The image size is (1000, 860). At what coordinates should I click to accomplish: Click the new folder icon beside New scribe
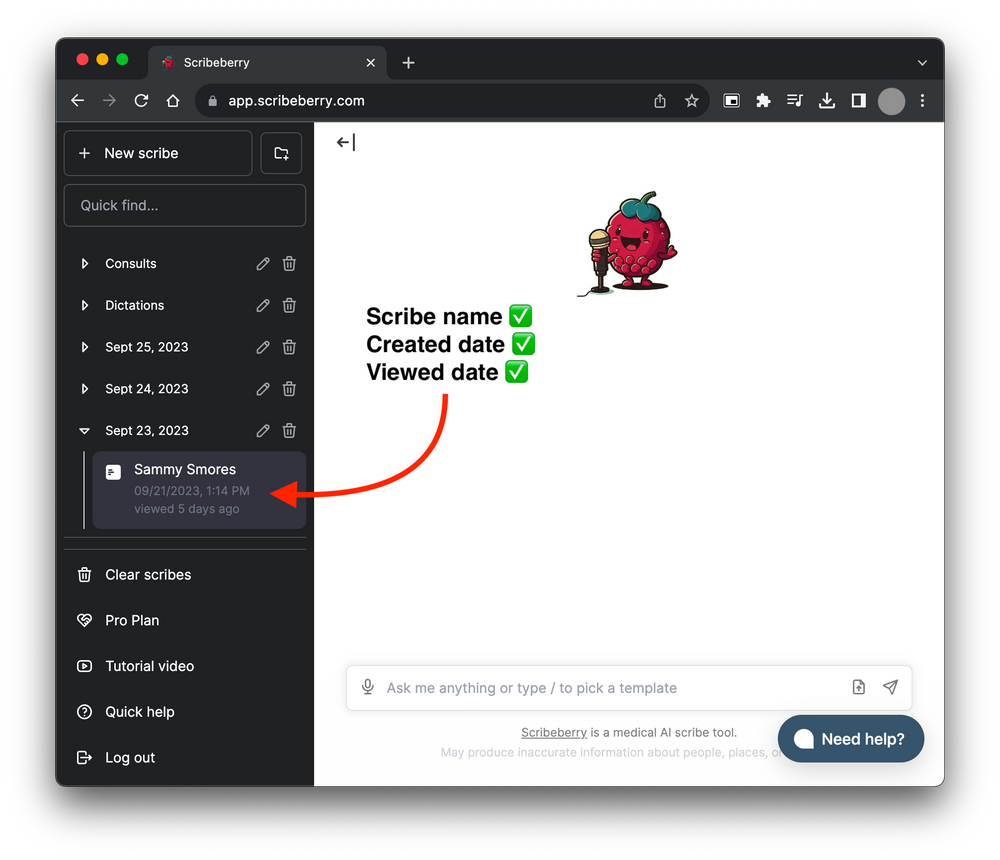pos(281,153)
